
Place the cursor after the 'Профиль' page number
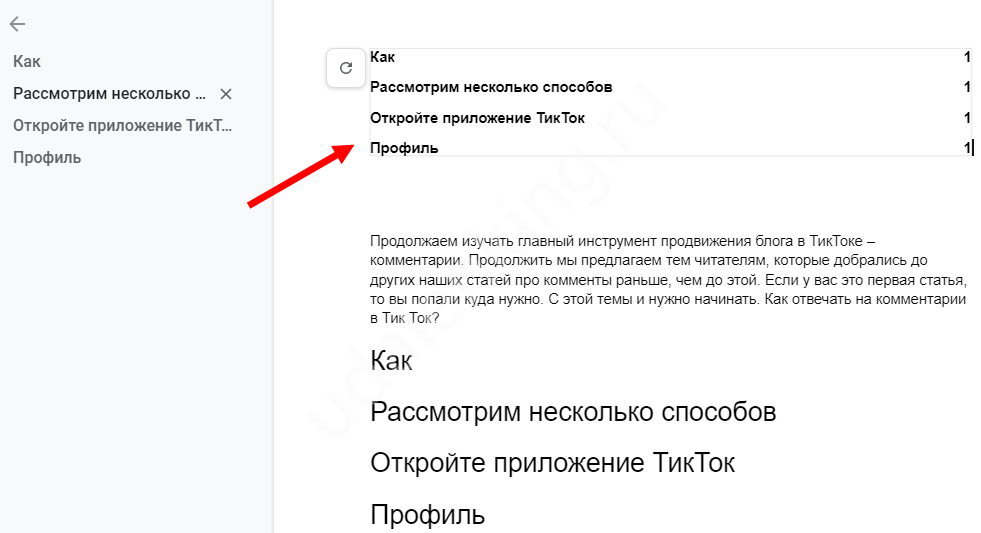pyautogui.click(x=971, y=148)
